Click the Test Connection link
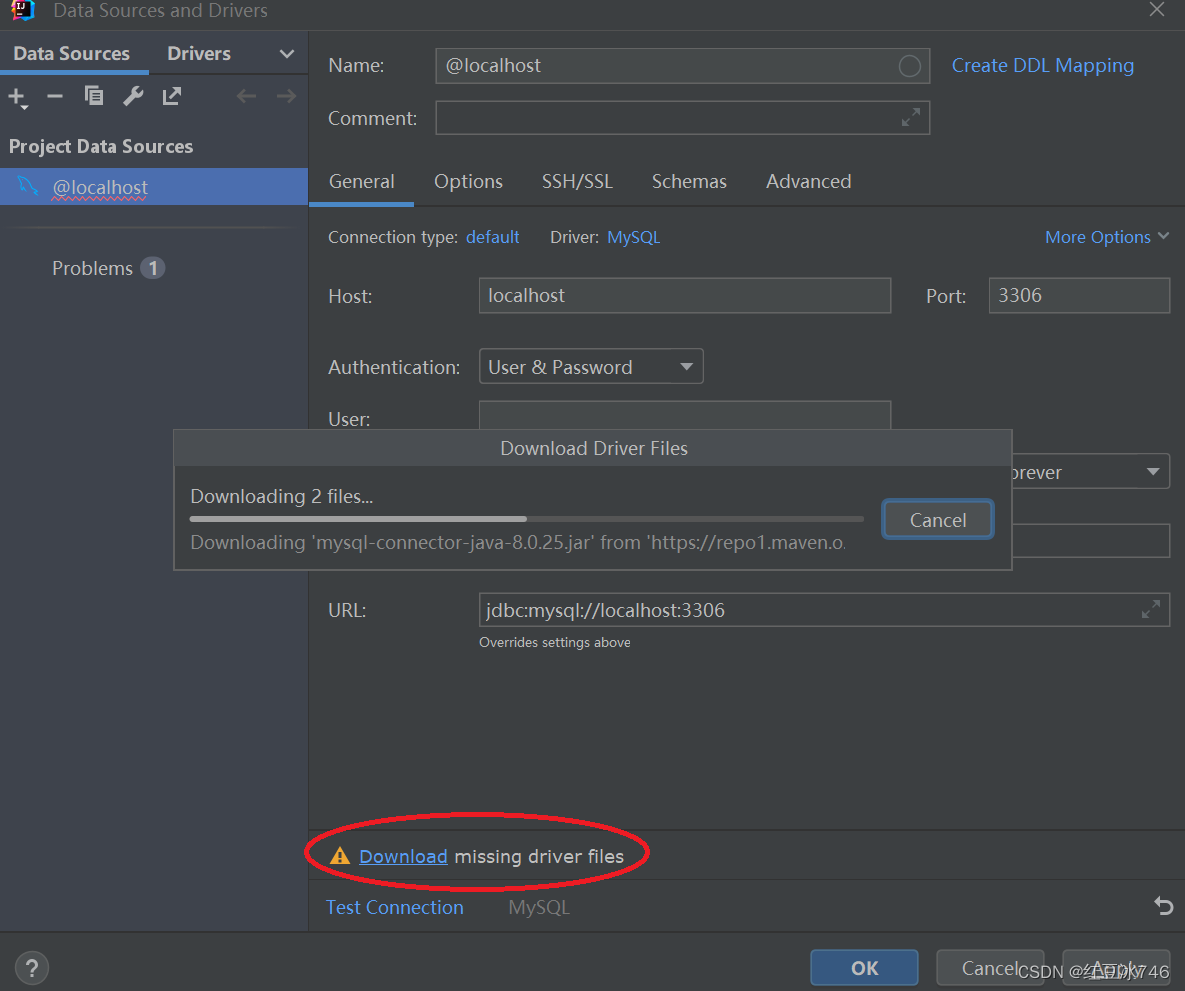Screen dimensions: 1185x991 tap(394, 906)
